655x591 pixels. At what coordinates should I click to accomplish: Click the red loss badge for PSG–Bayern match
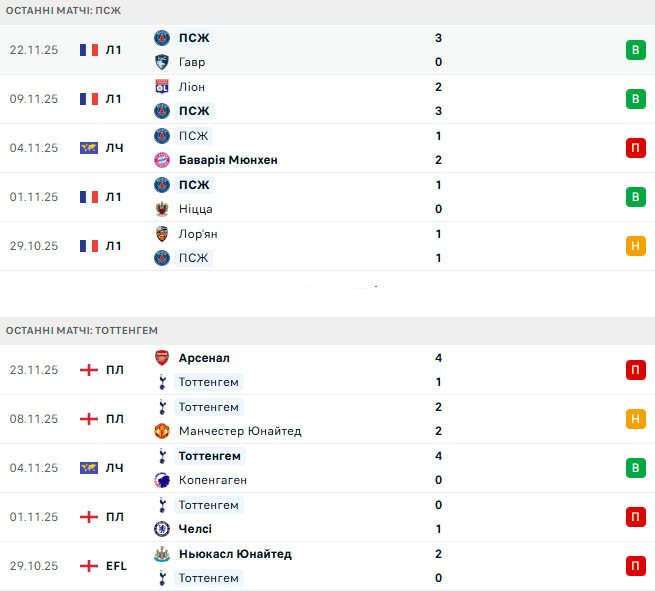(635, 148)
